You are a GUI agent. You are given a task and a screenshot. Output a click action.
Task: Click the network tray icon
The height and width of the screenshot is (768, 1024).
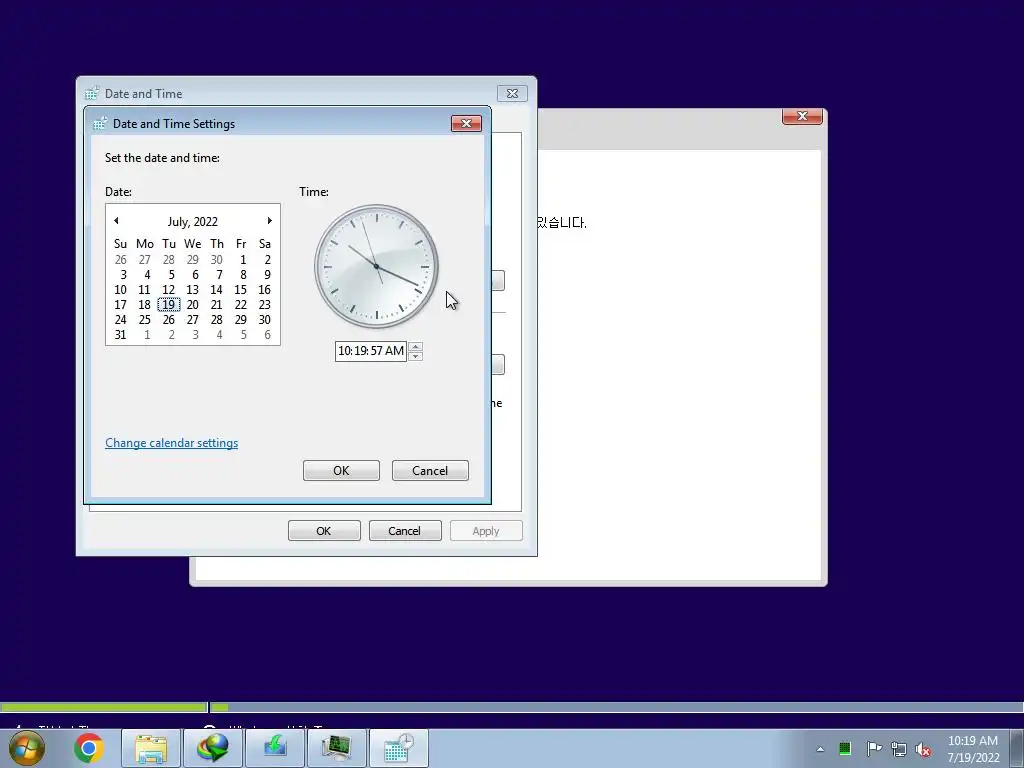click(899, 749)
